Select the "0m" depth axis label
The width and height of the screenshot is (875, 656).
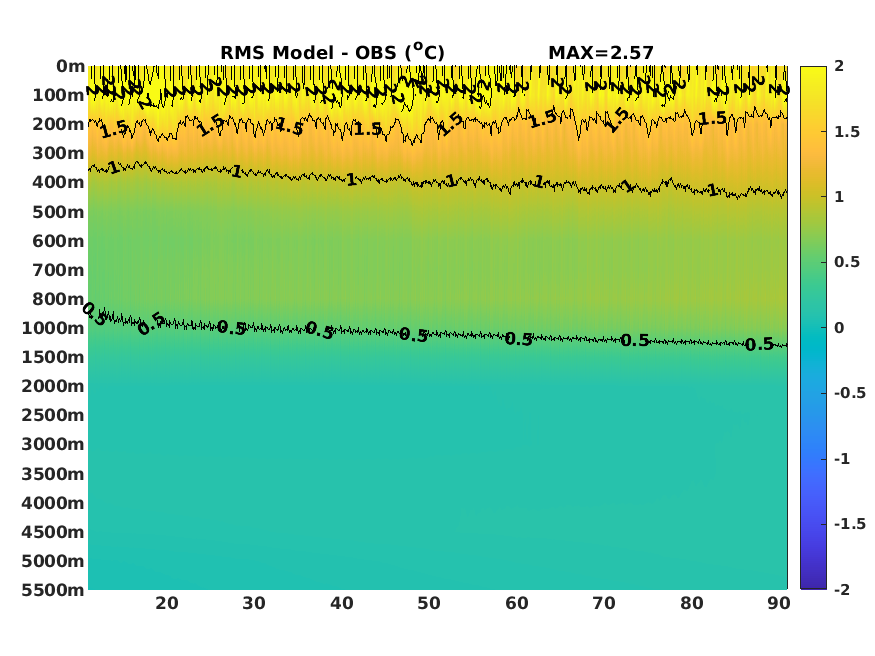(70, 66)
